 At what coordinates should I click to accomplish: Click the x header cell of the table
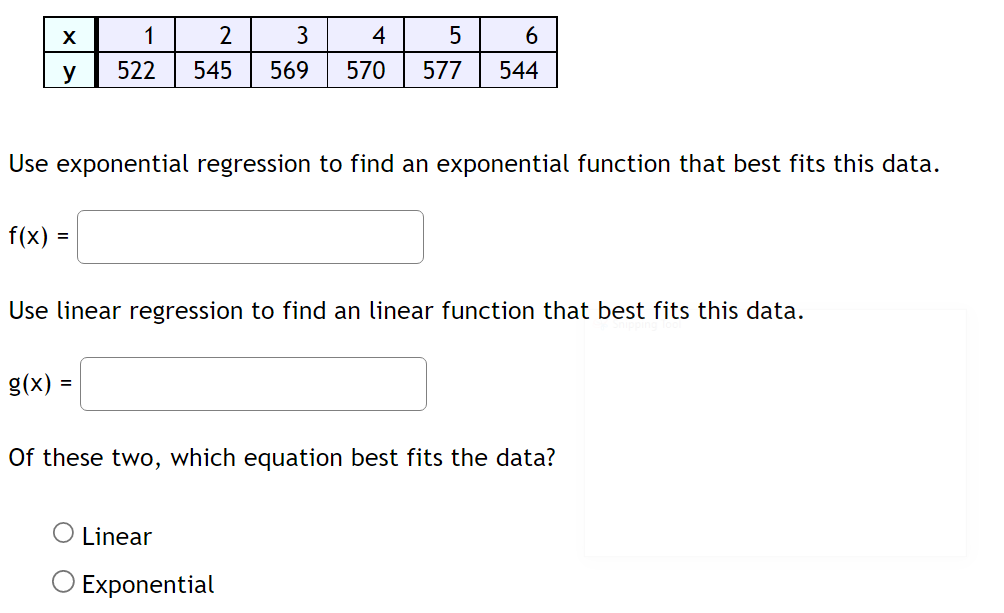click(68, 35)
